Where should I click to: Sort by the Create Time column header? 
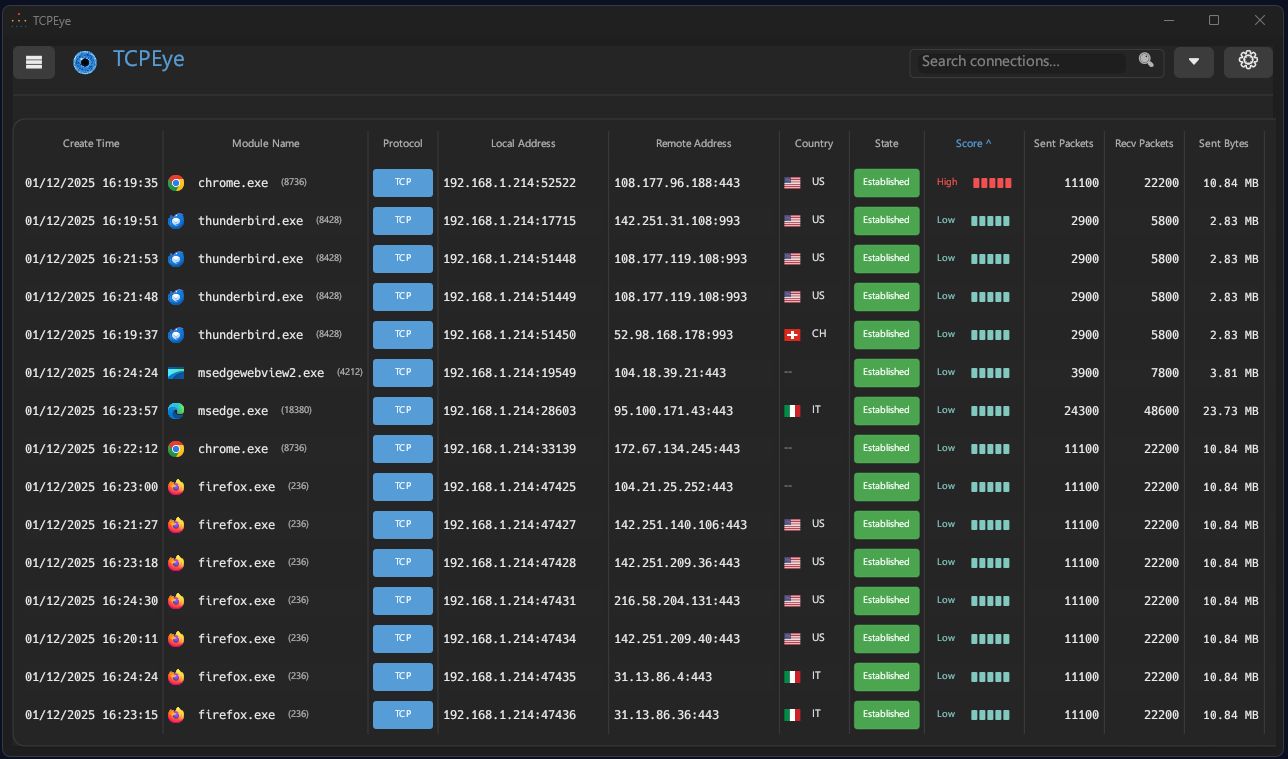click(91, 144)
